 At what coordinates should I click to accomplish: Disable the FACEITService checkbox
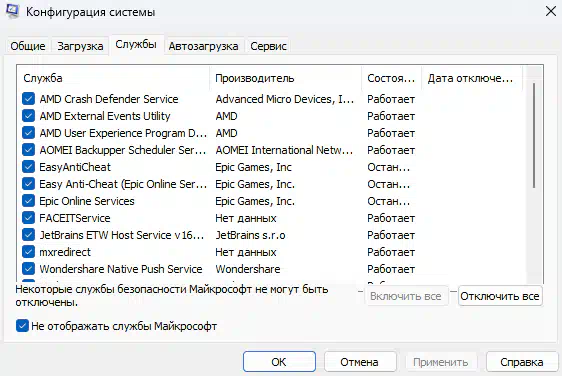(28, 218)
